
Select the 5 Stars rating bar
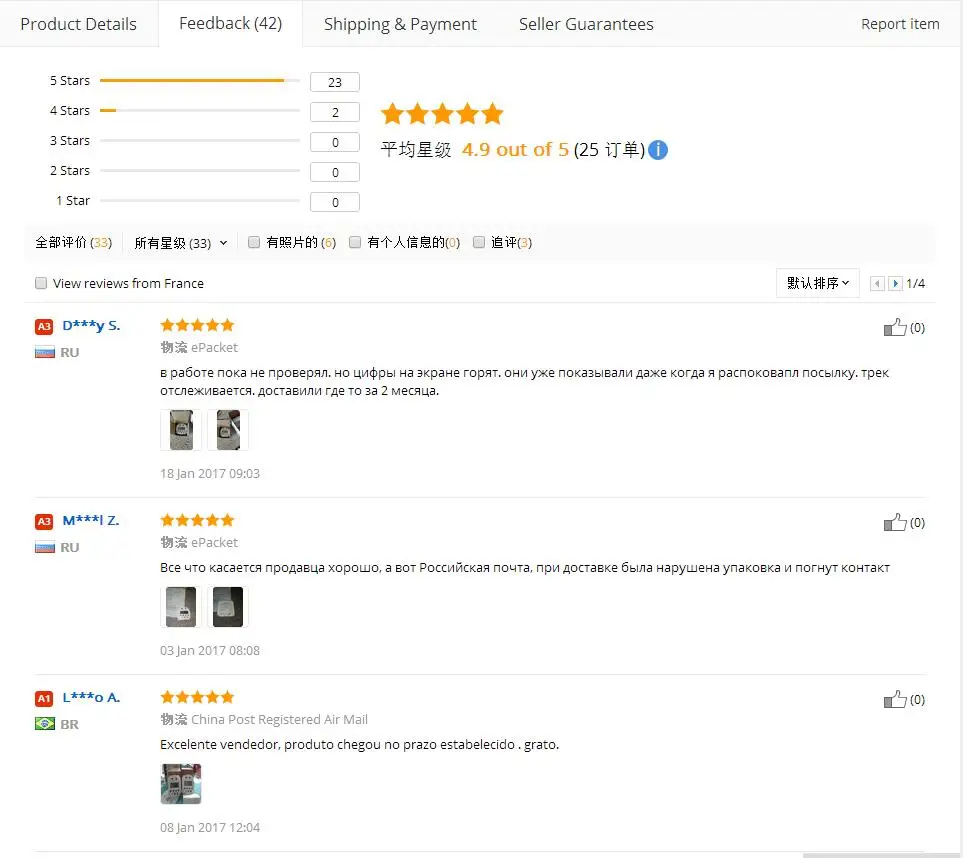click(200, 80)
